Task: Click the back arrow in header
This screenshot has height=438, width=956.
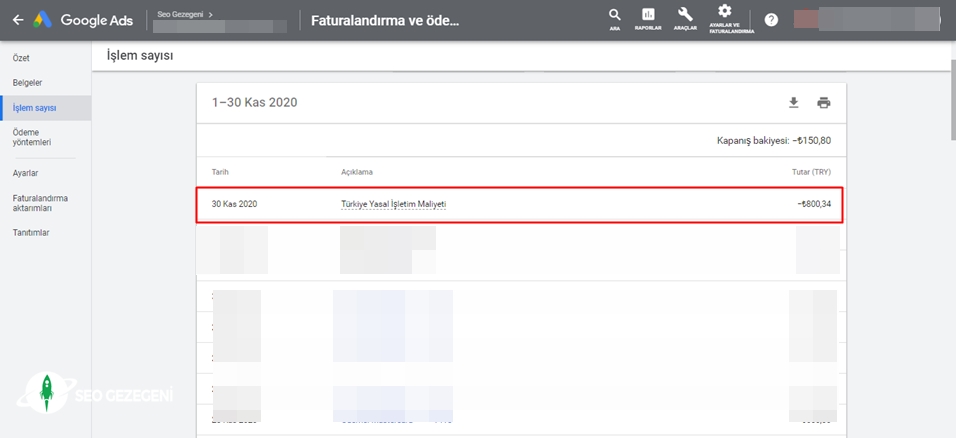Action: (x=18, y=20)
